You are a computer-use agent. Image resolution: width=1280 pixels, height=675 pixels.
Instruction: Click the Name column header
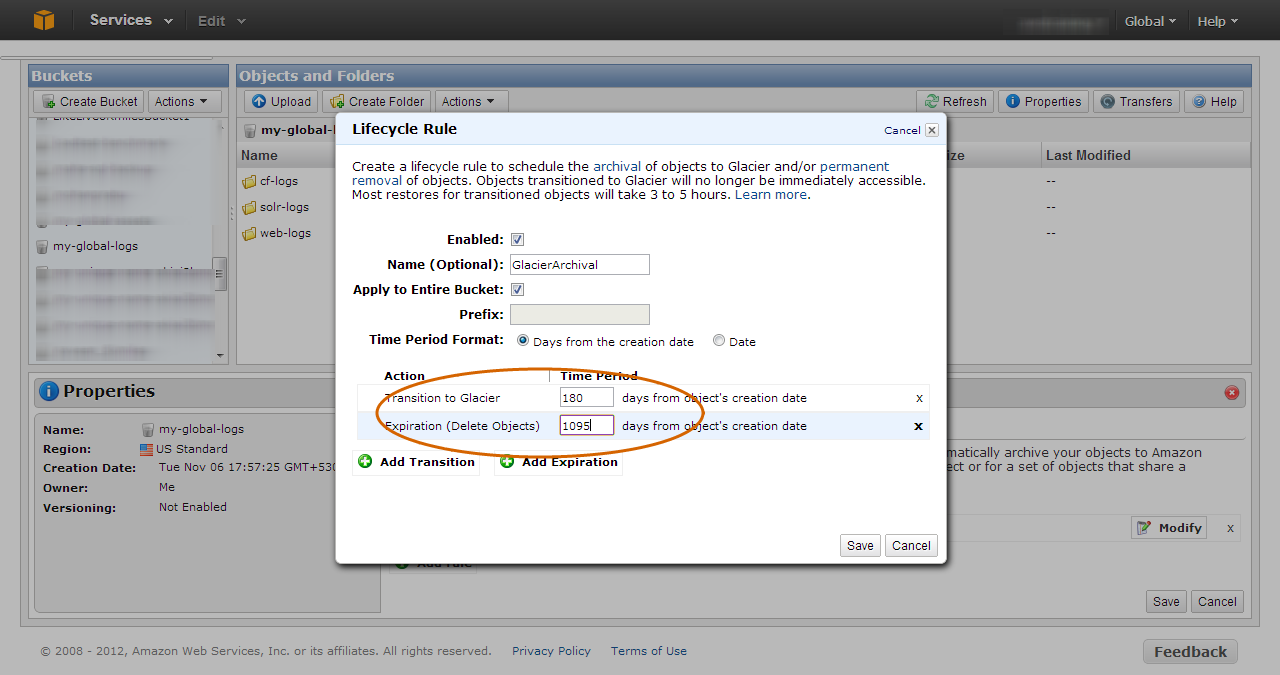click(259, 155)
